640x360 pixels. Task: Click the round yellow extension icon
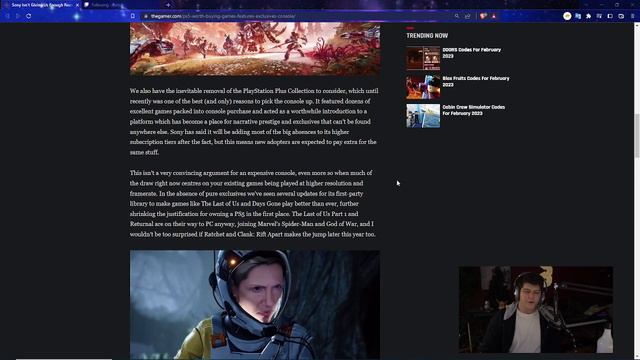[567, 16]
